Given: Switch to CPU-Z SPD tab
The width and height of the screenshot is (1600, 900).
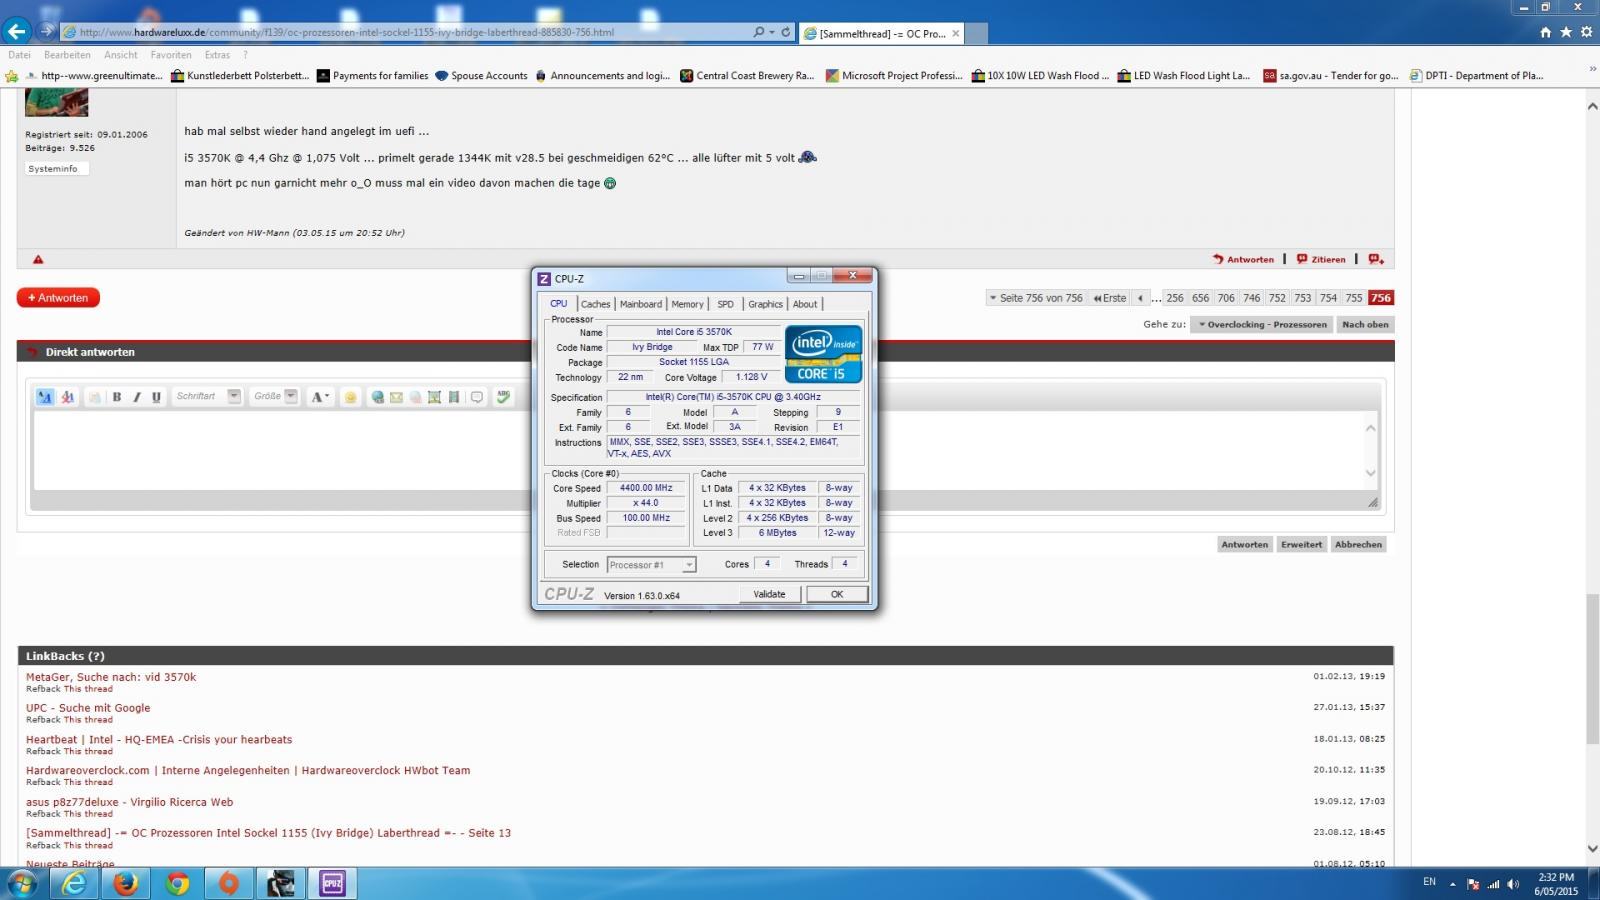Looking at the screenshot, I should coord(725,304).
